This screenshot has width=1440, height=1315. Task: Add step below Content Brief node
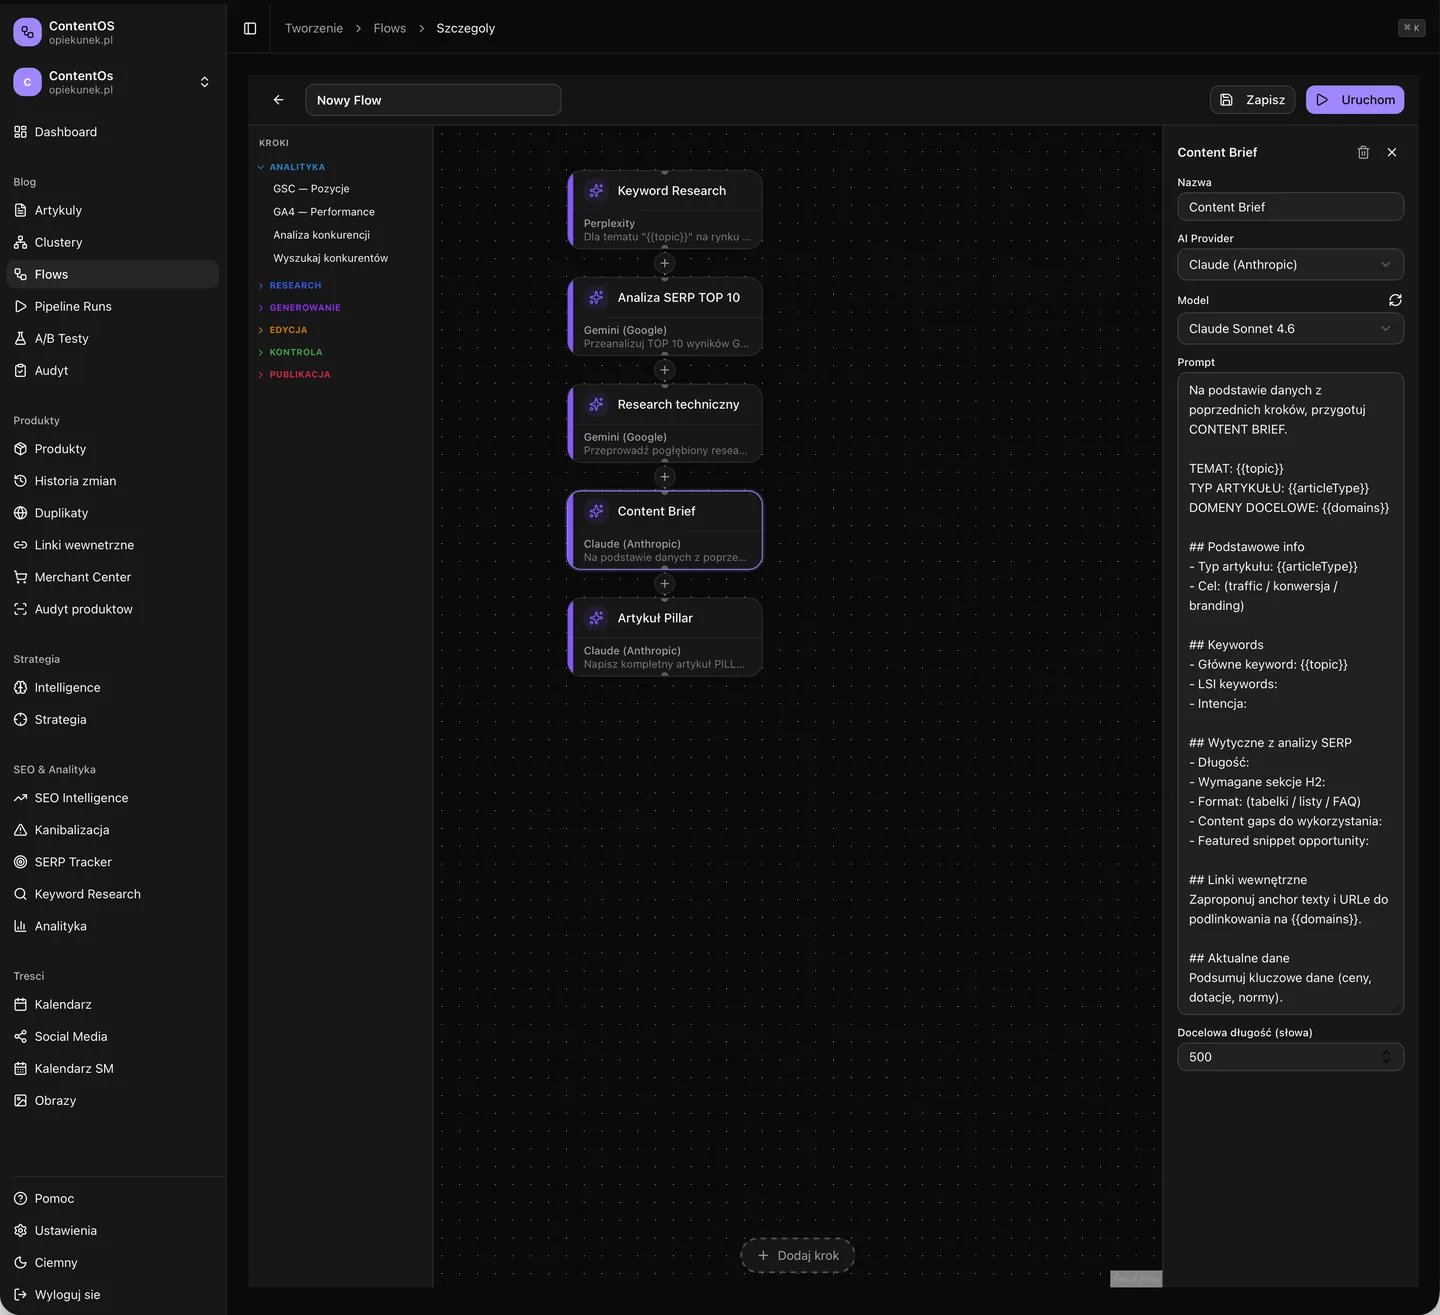(x=665, y=584)
